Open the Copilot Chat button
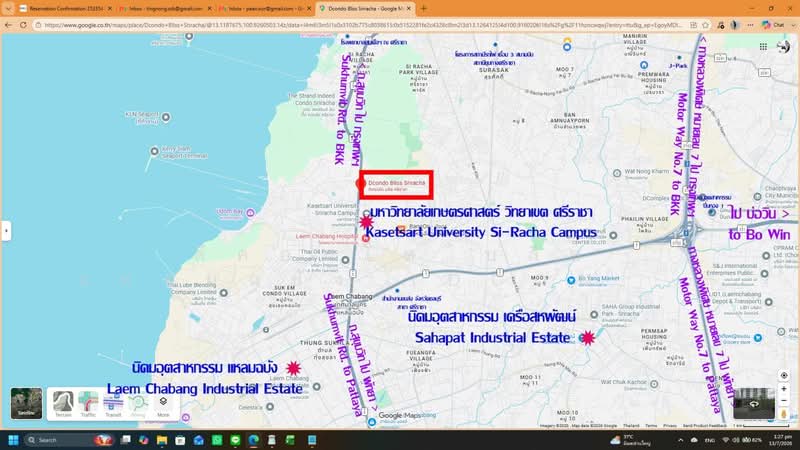The width and height of the screenshot is (800, 450). pos(773,25)
